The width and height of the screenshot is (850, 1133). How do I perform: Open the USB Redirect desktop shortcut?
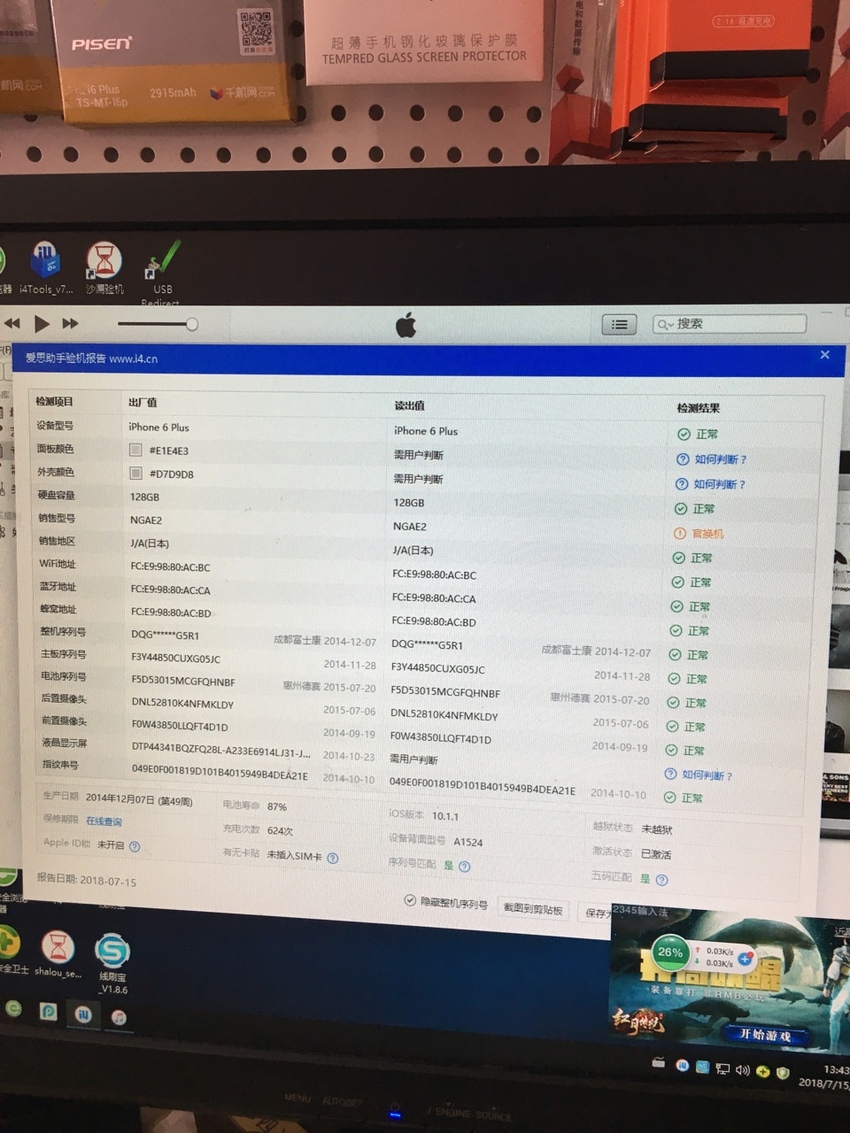tap(162, 273)
